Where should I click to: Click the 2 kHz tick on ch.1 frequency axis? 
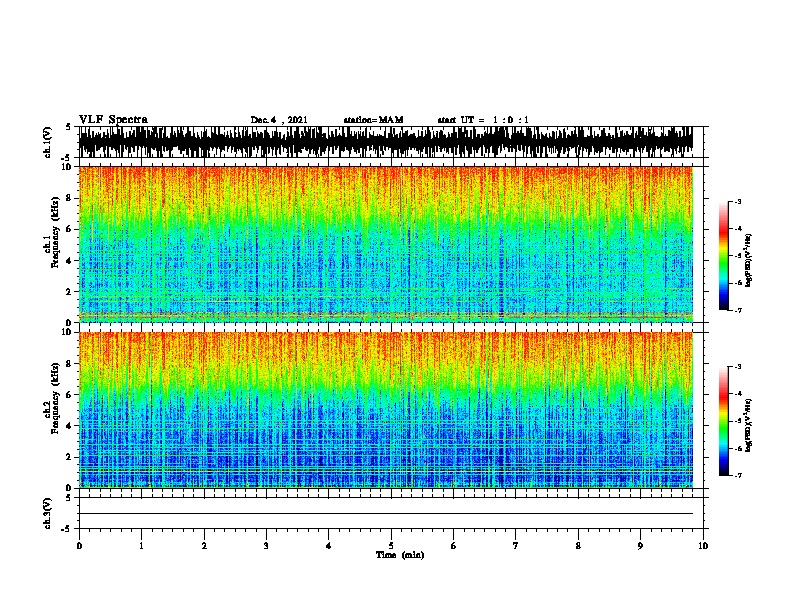[x=70, y=291]
